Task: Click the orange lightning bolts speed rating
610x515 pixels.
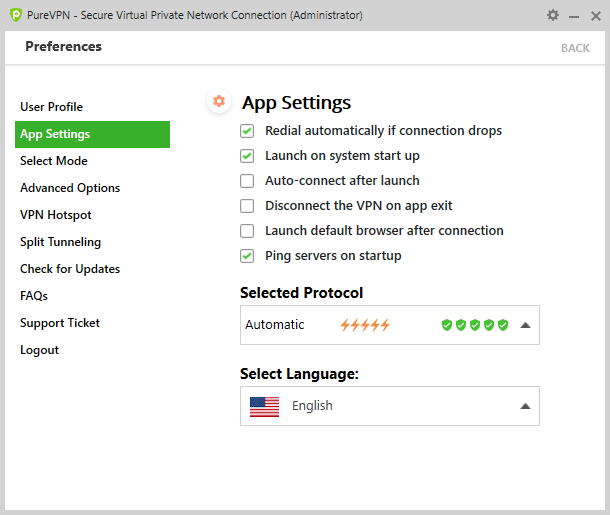Action: coord(365,325)
